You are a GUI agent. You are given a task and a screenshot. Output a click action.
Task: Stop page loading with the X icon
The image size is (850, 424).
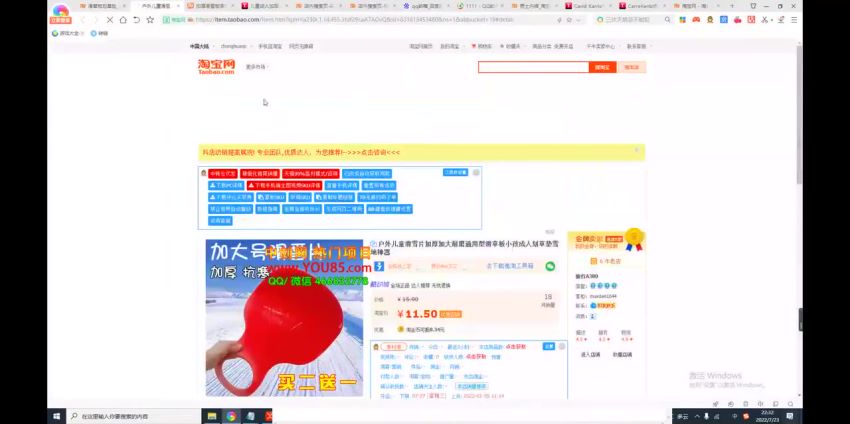click(110, 20)
